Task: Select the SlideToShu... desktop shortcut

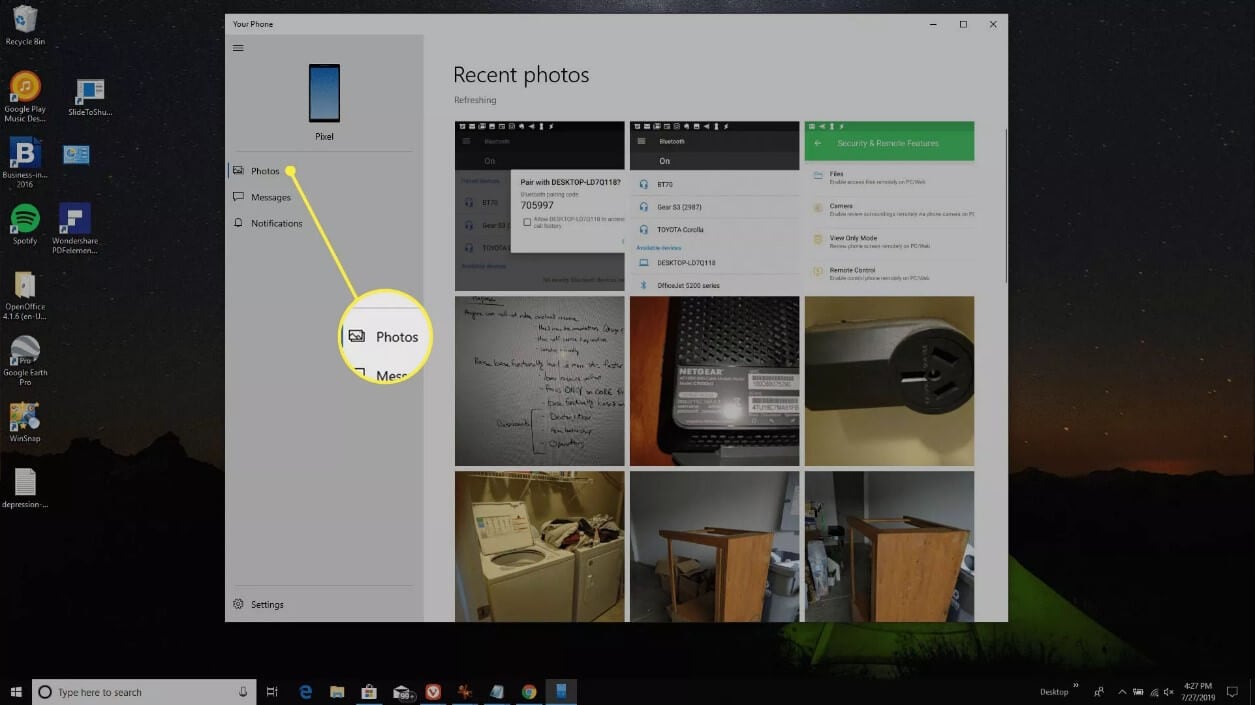Action: 90,98
